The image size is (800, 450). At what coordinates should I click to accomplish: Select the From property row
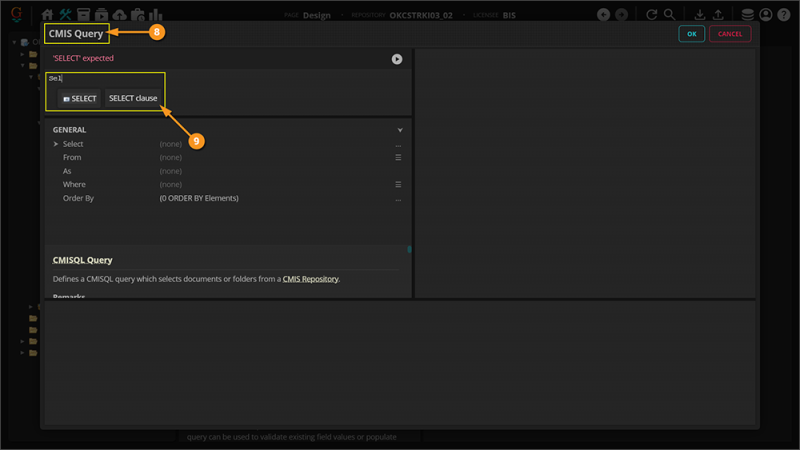pos(228,158)
